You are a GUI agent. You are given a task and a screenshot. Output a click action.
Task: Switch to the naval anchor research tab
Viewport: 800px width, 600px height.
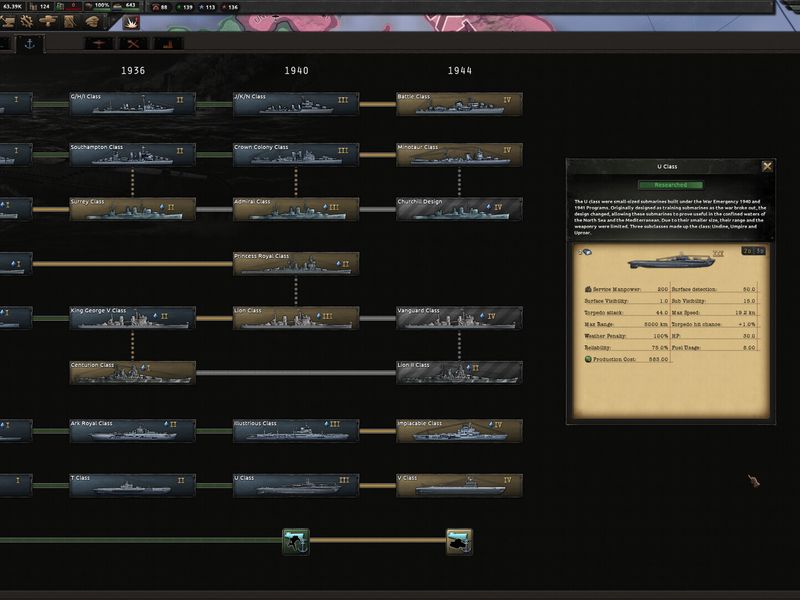click(30, 44)
